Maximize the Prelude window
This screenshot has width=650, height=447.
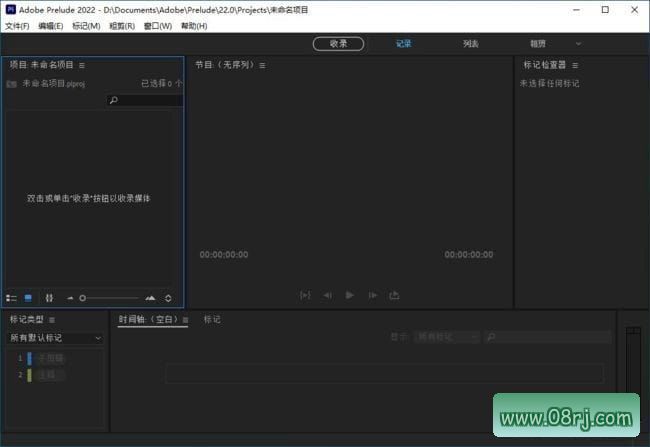605,10
